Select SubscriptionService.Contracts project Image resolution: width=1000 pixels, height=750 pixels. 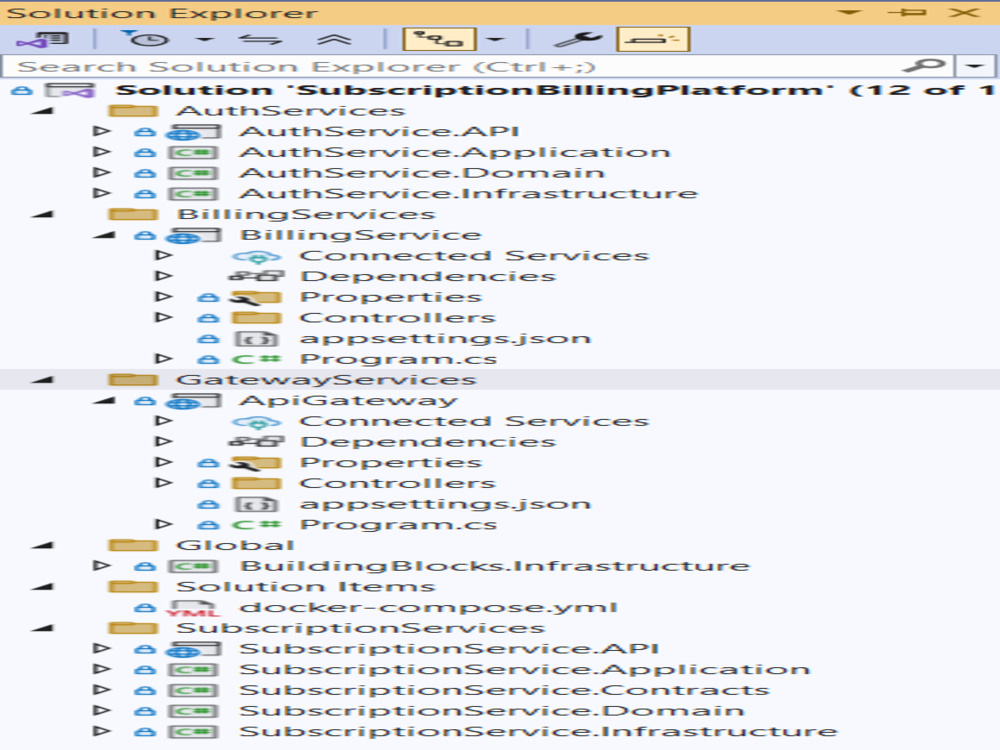click(x=504, y=690)
